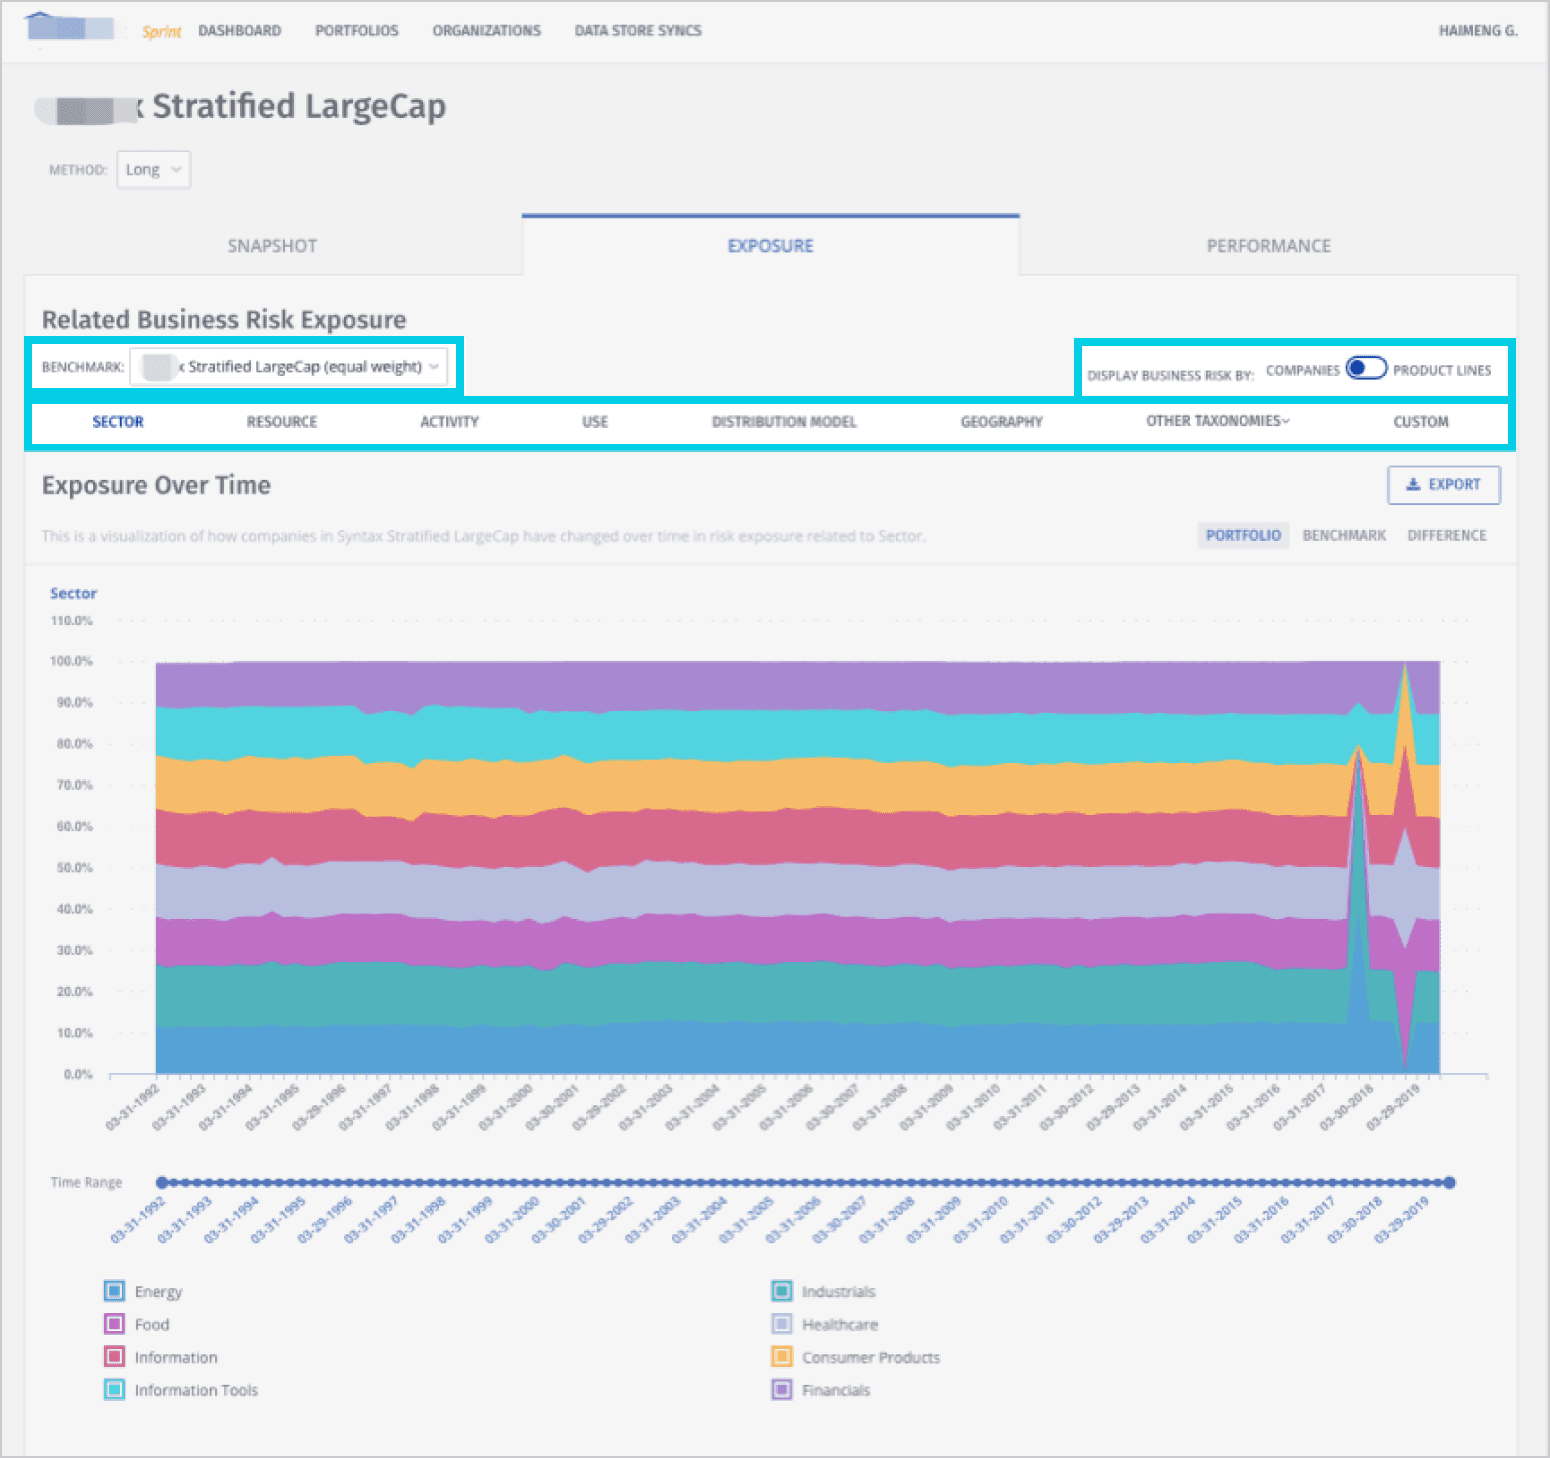1550x1458 pixels.
Task: Toggle Energy series in legend
Action: pos(114,1291)
